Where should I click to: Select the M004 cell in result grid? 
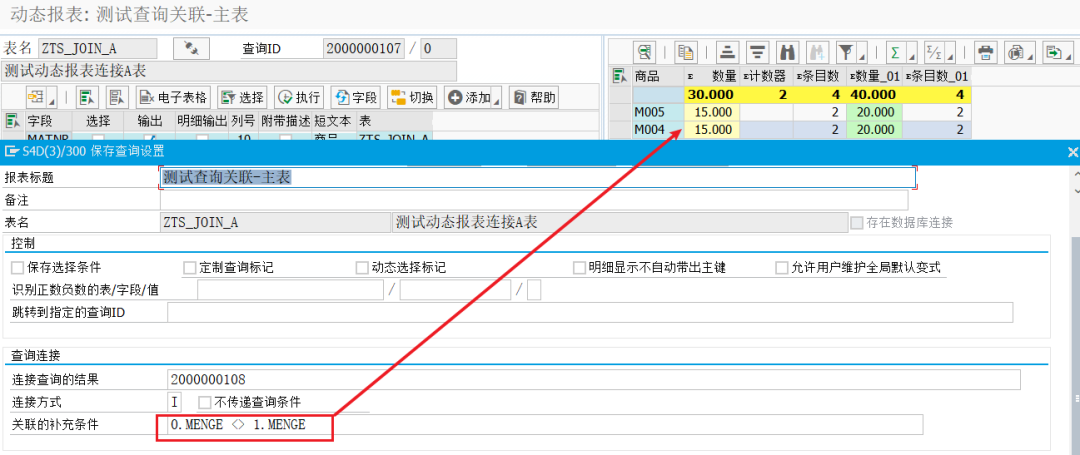pos(658,129)
